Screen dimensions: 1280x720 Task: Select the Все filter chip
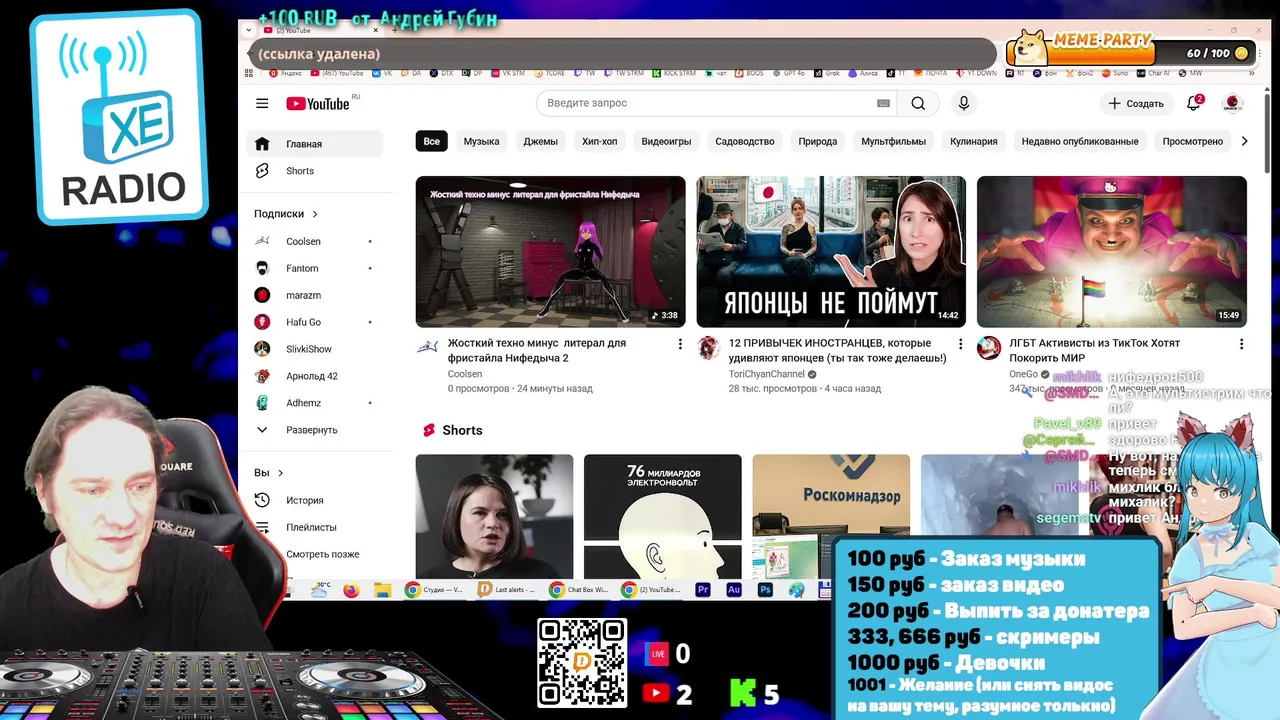(431, 142)
